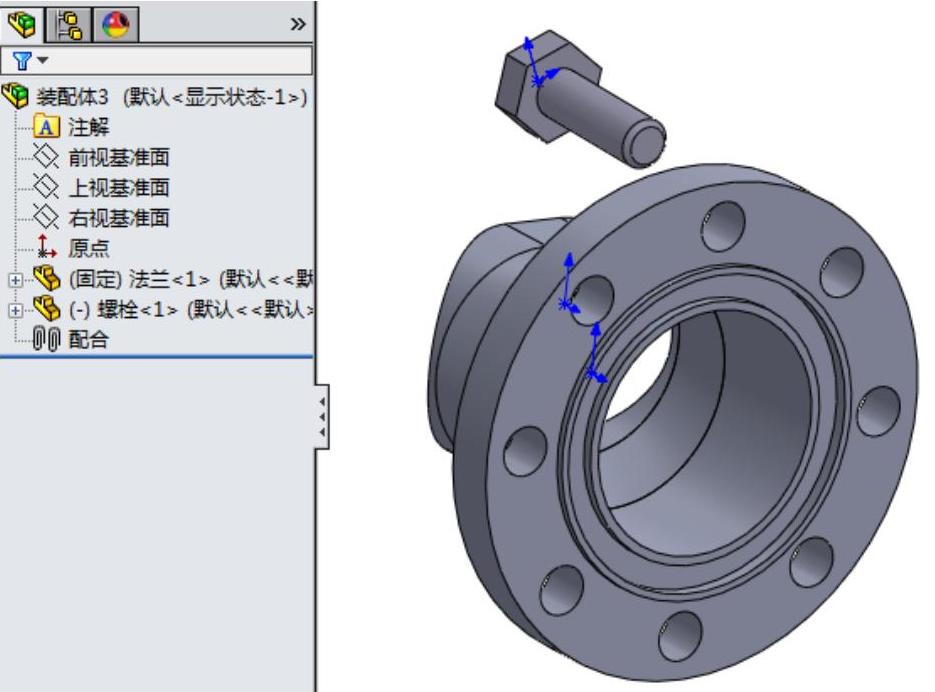Collapse the panel using the side handle arrows

322,416
